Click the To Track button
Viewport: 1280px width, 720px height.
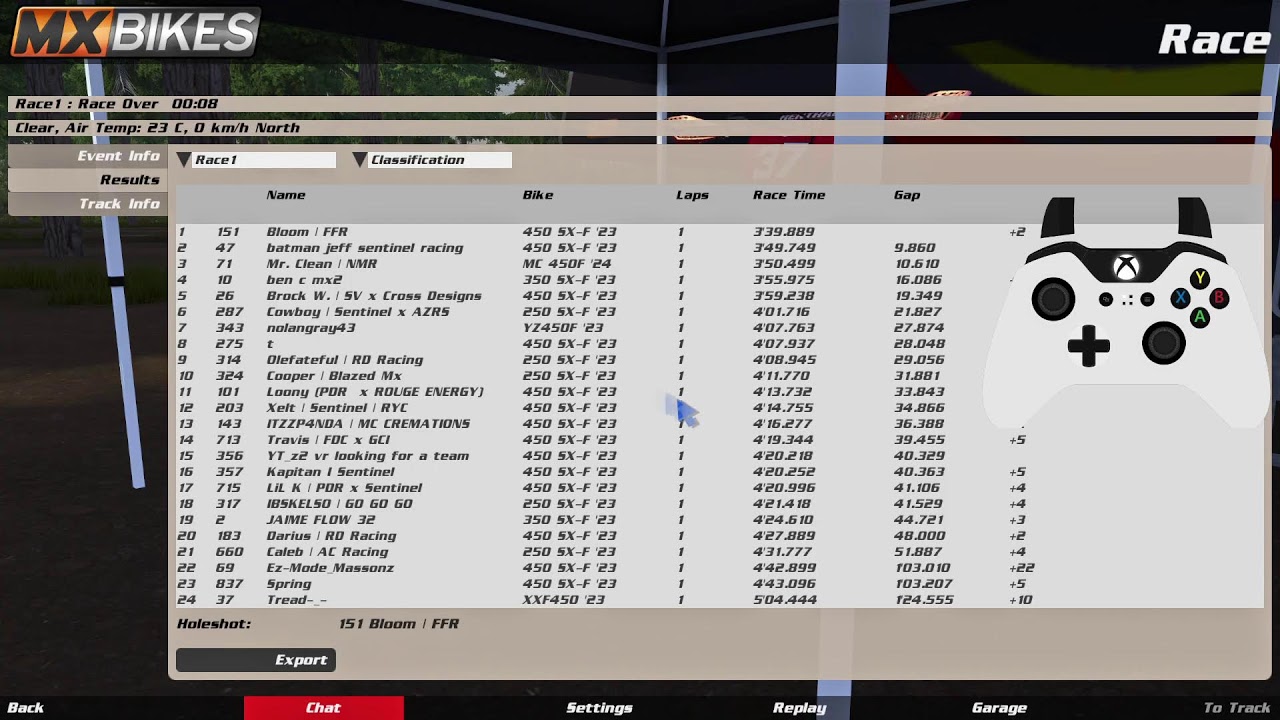1236,708
